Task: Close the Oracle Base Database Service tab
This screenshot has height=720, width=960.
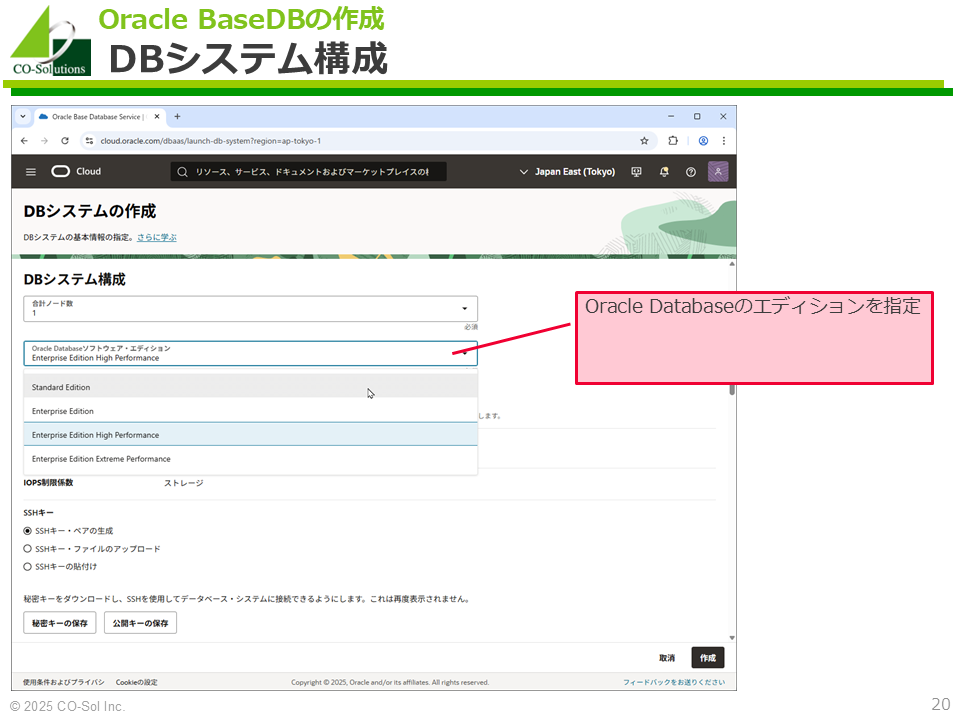Action: tap(157, 116)
